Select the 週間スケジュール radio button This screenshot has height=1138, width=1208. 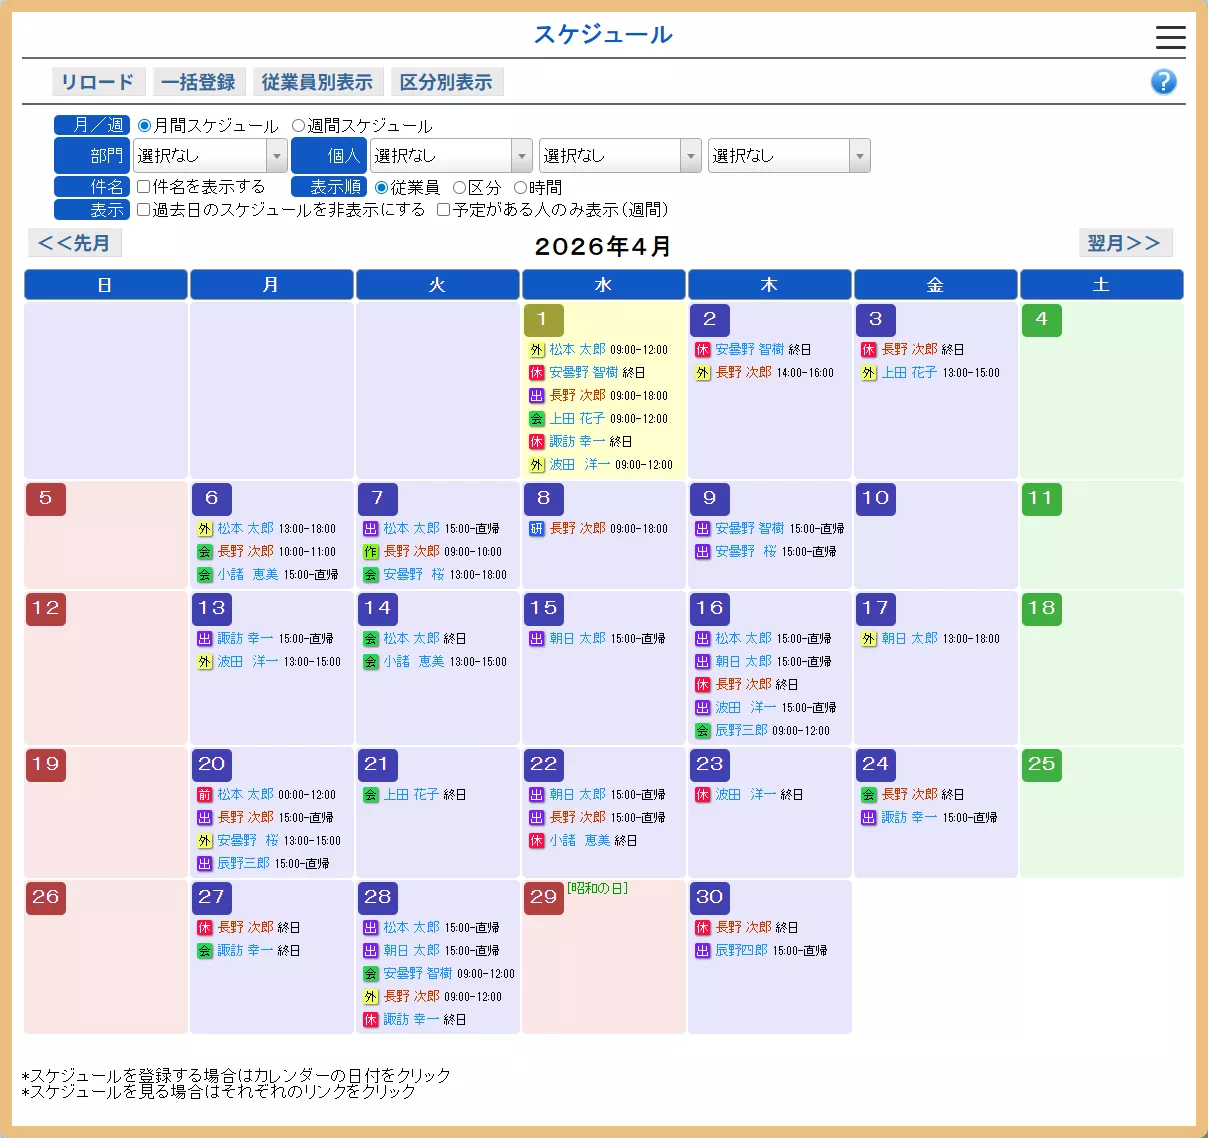[298, 126]
